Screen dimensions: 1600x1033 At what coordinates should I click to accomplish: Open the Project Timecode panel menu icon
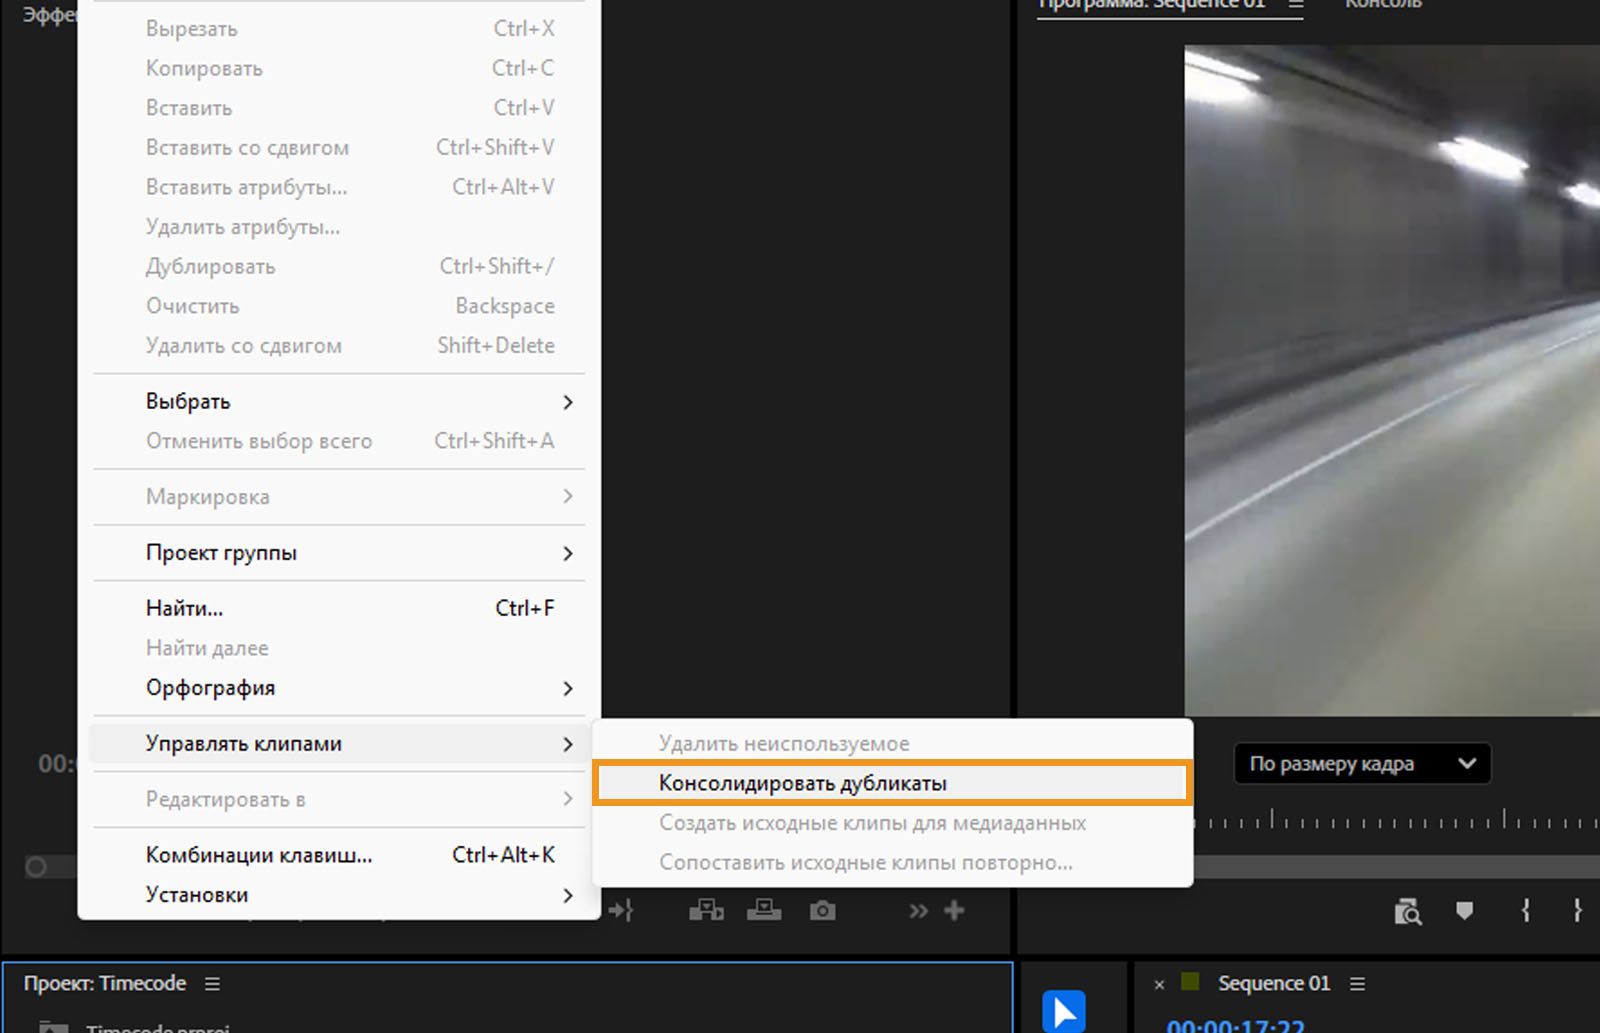coord(212,984)
